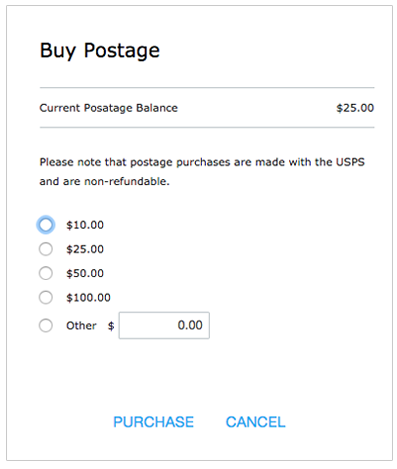The height and width of the screenshot is (469, 397).
Task: Choose the $25.00 postage radio option
Action: [x=46, y=249]
